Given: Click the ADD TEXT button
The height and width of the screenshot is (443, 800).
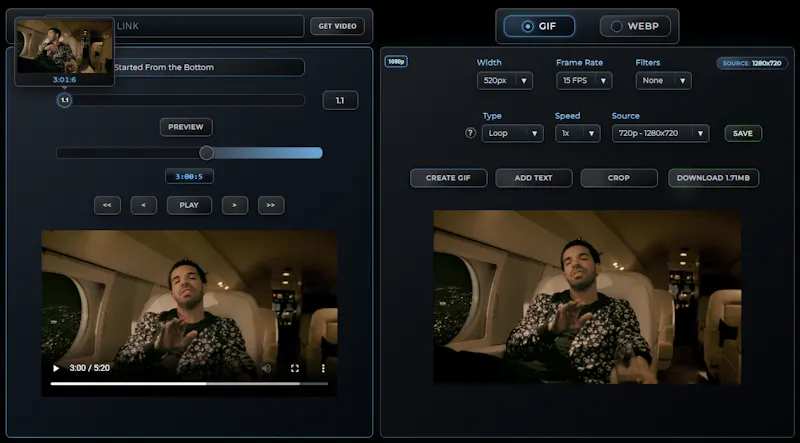Looking at the screenshot, I should 534,178.
